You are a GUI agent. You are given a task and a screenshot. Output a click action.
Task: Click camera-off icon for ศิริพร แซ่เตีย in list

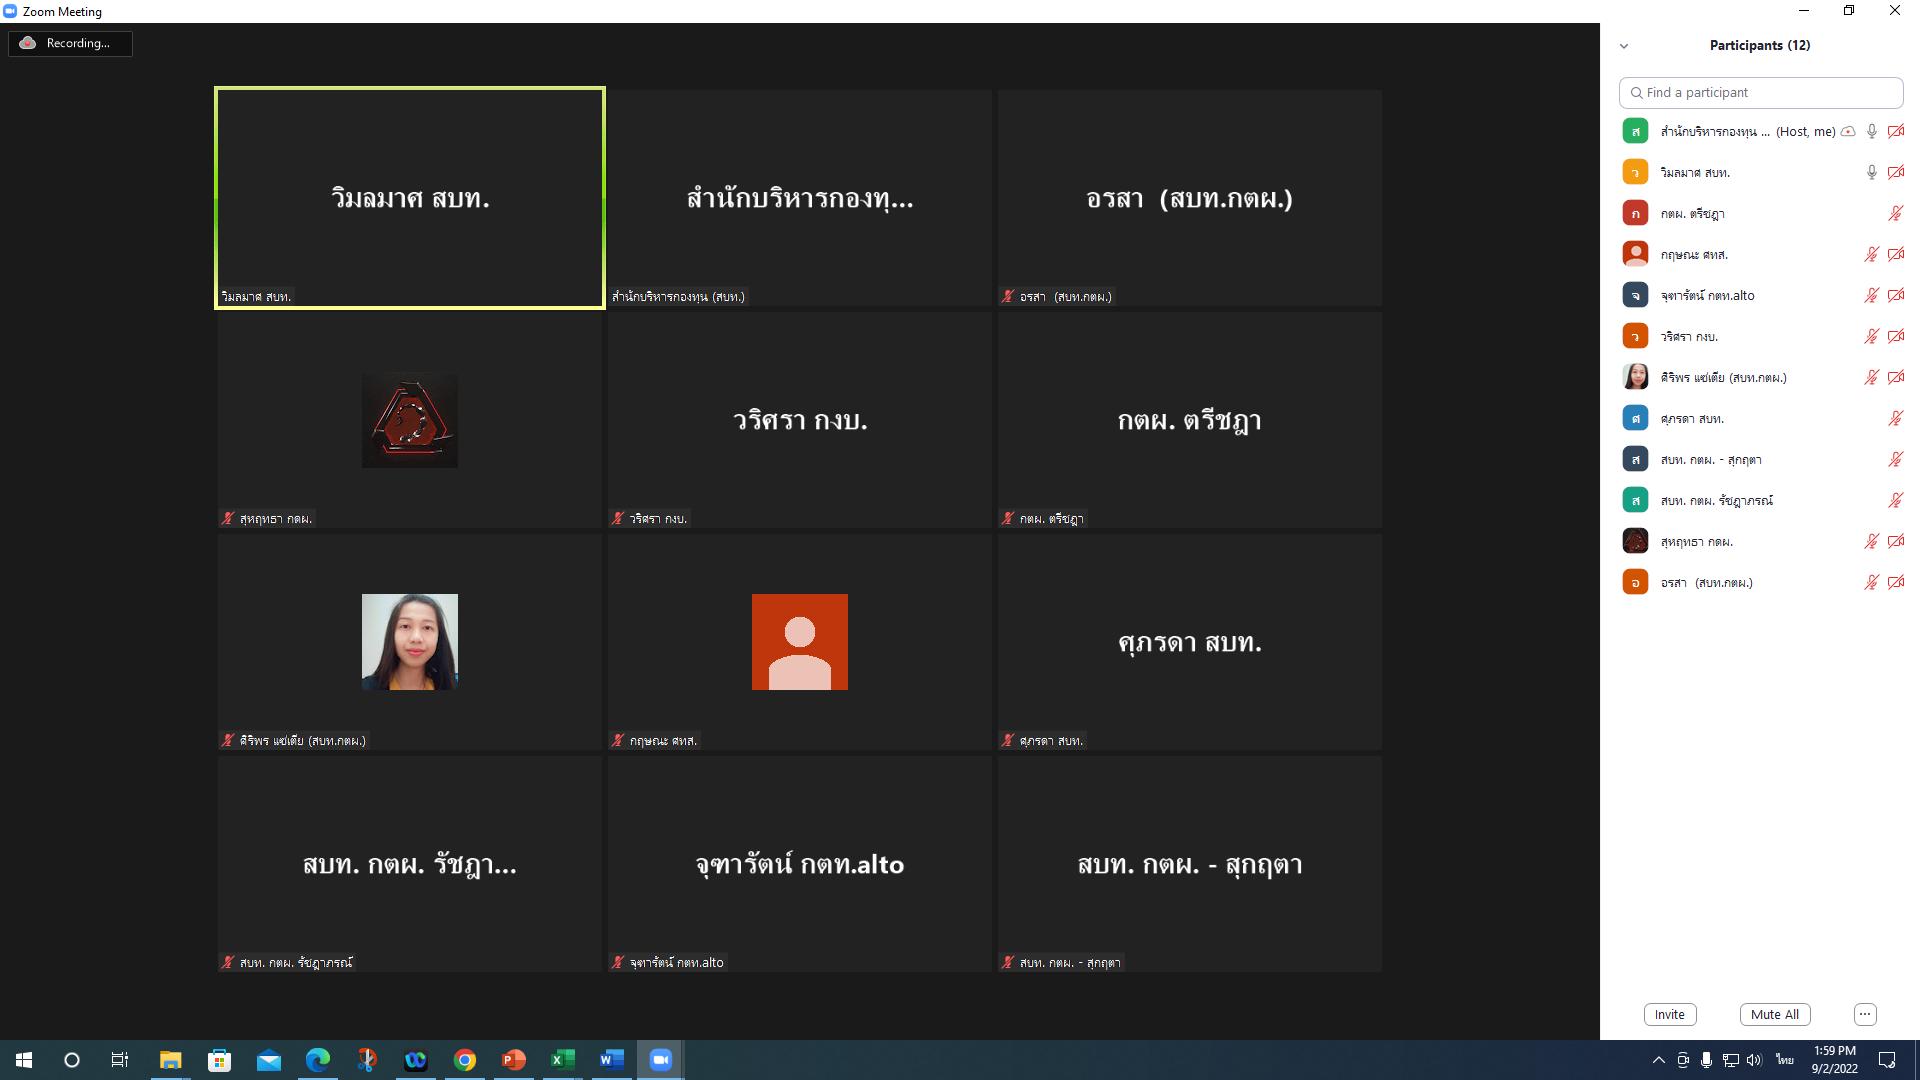click(x=1895, y=377)
